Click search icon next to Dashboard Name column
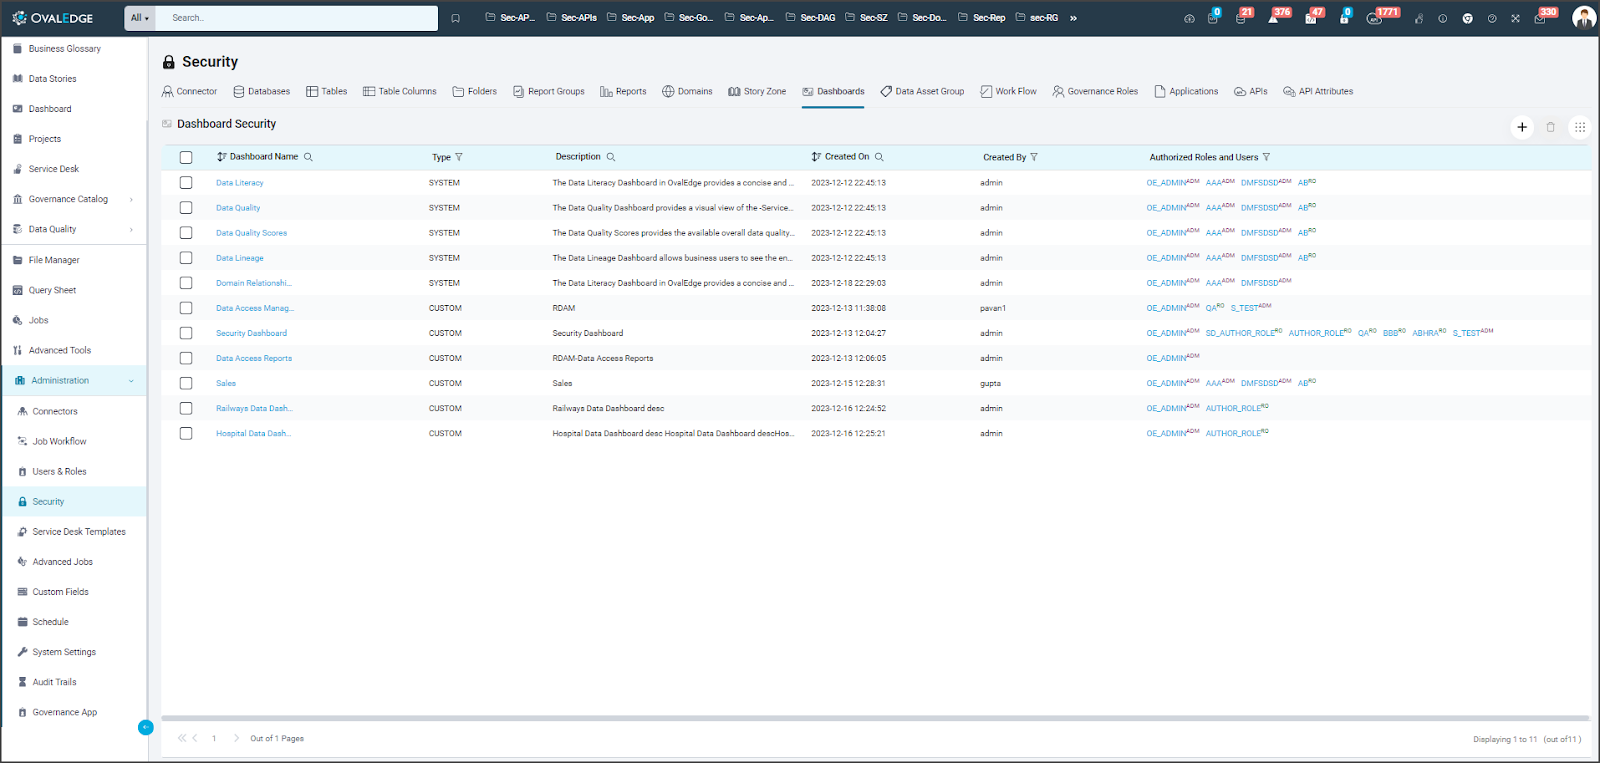Screen dimensions: 1600x763 308,157
